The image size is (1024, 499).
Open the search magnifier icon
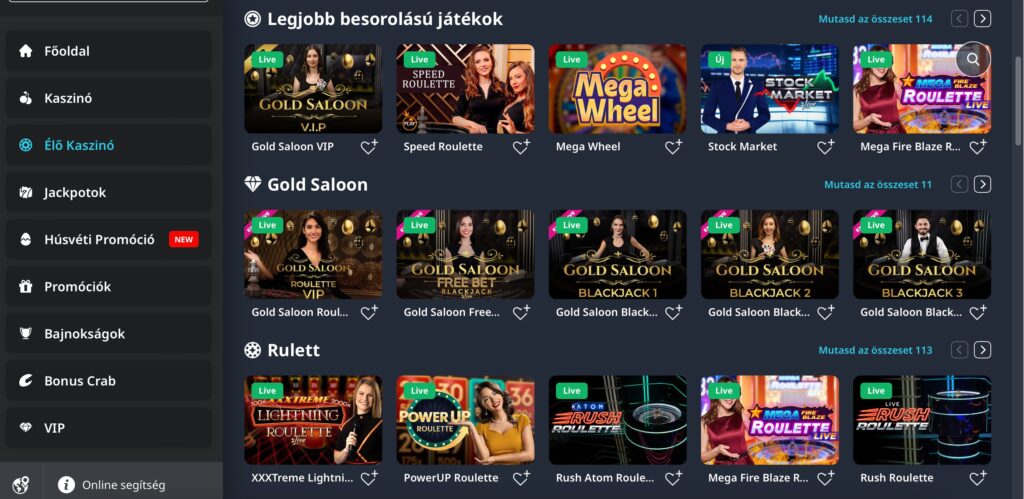point(973,59)
